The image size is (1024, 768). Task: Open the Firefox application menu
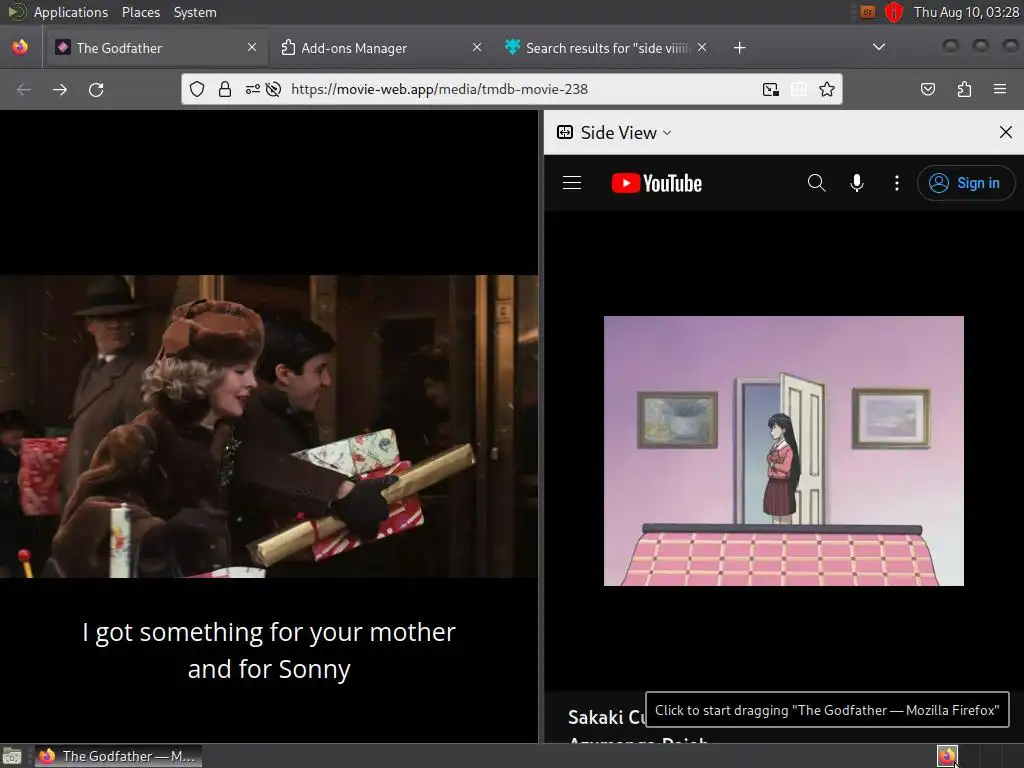[x=1000, y=89]
